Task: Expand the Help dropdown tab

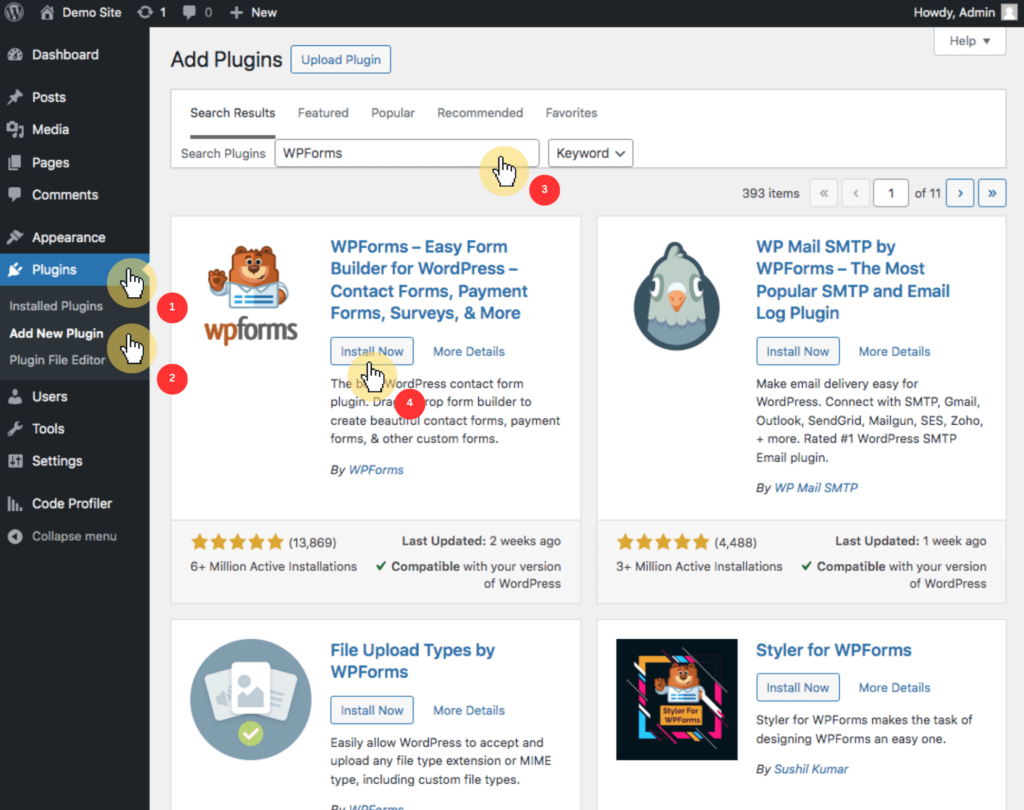Action: pos(970,41)
